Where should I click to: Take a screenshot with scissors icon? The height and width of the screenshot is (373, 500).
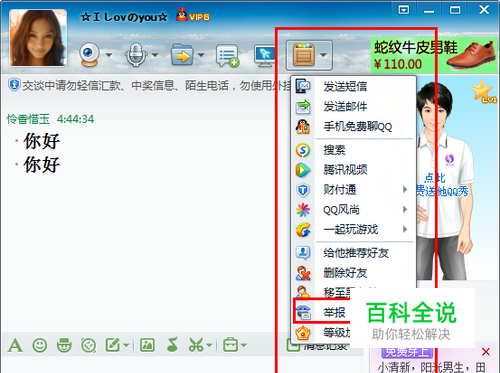196,345
